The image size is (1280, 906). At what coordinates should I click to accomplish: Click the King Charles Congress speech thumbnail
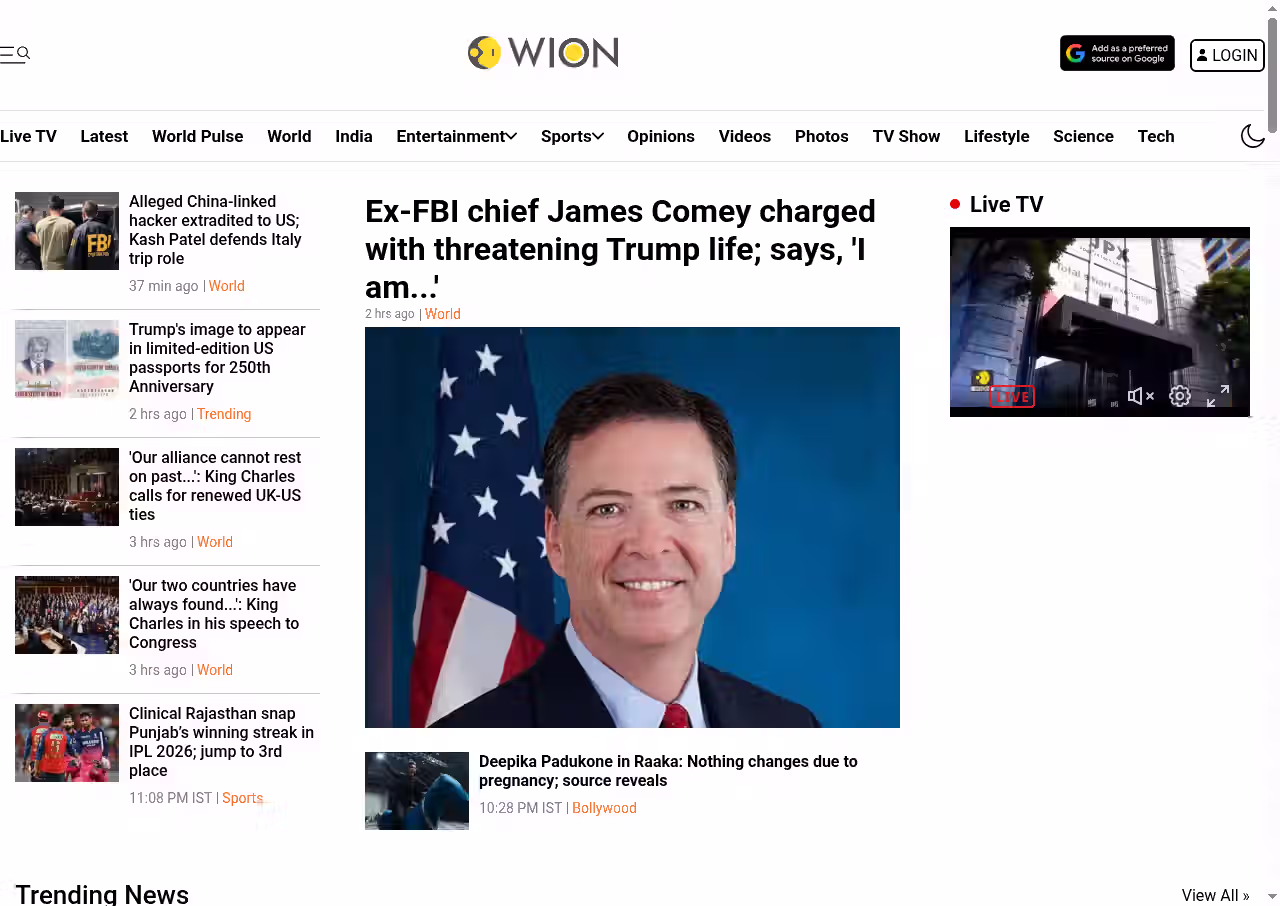pyautogui.click(x=67, y=615)
